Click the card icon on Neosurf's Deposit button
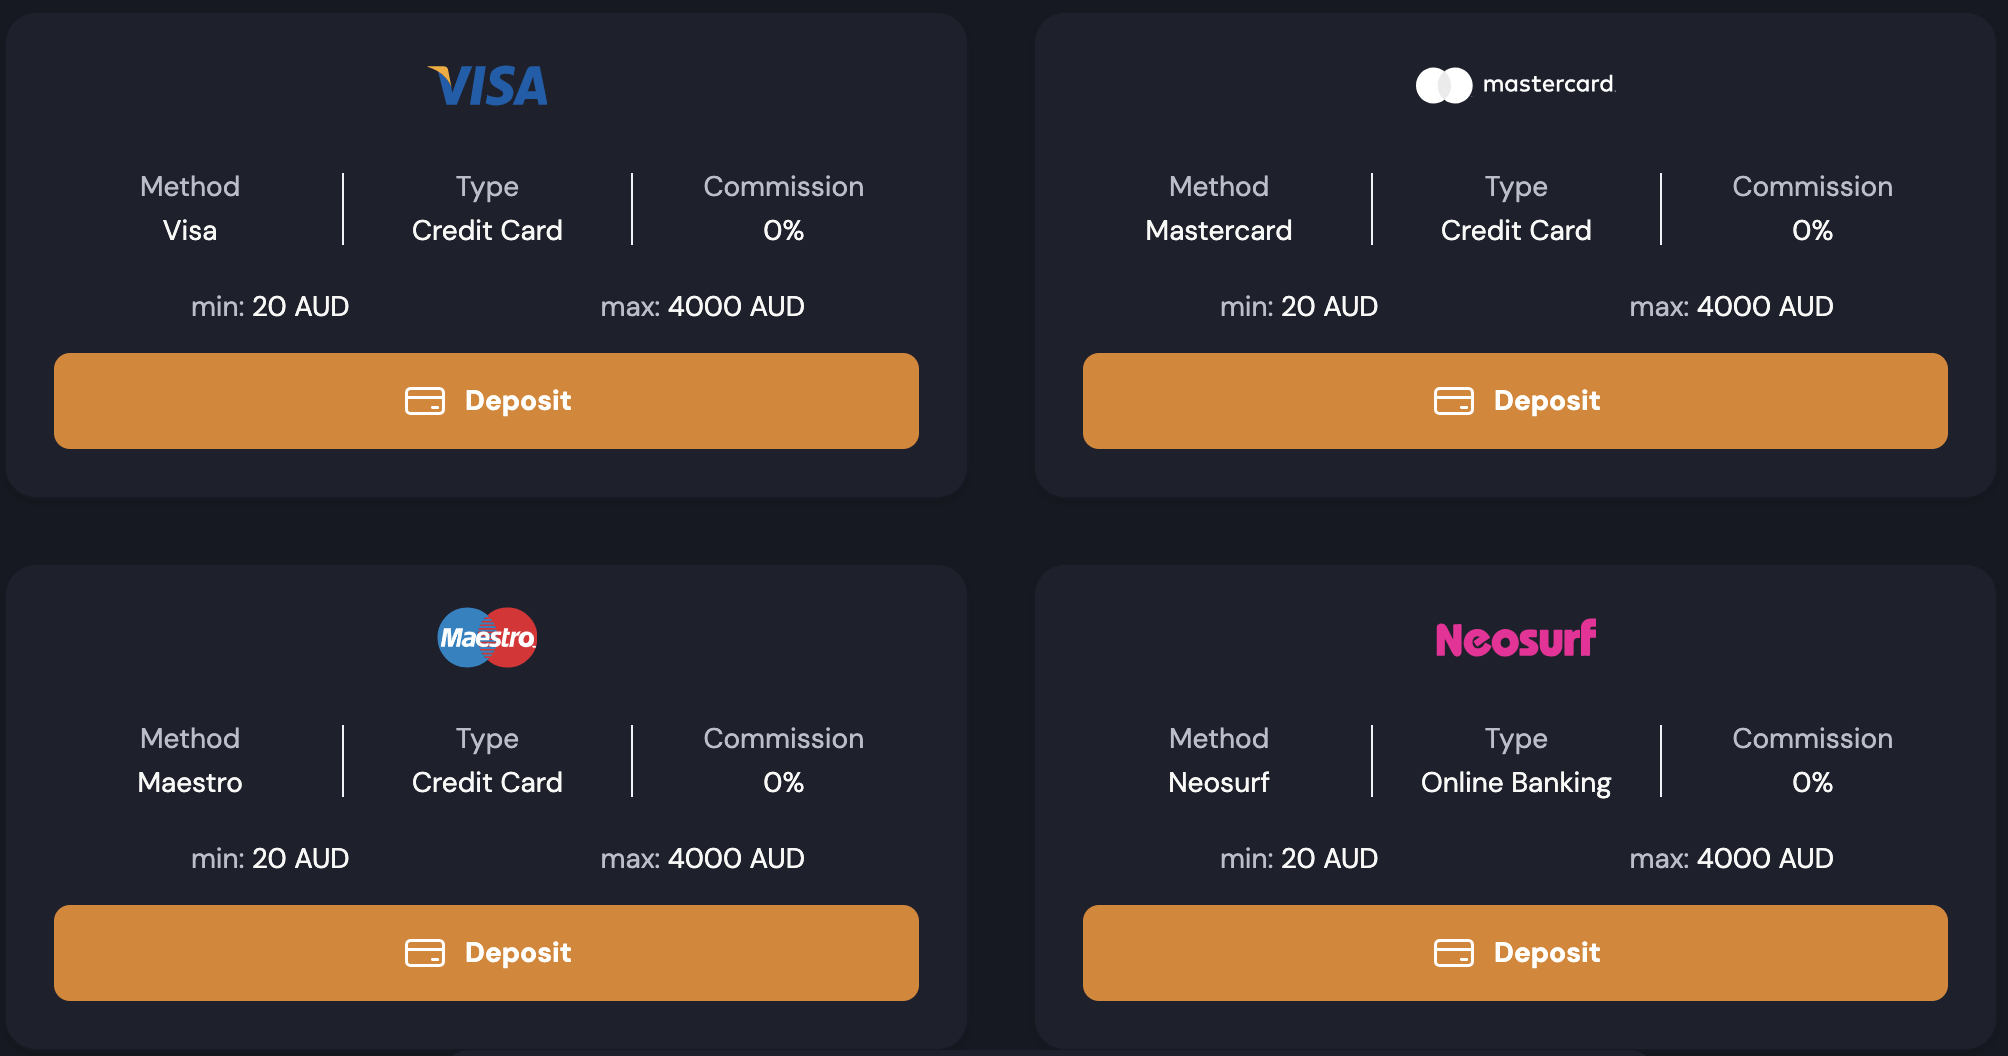The image size is (2008, 1056). tap(1455, 953)
